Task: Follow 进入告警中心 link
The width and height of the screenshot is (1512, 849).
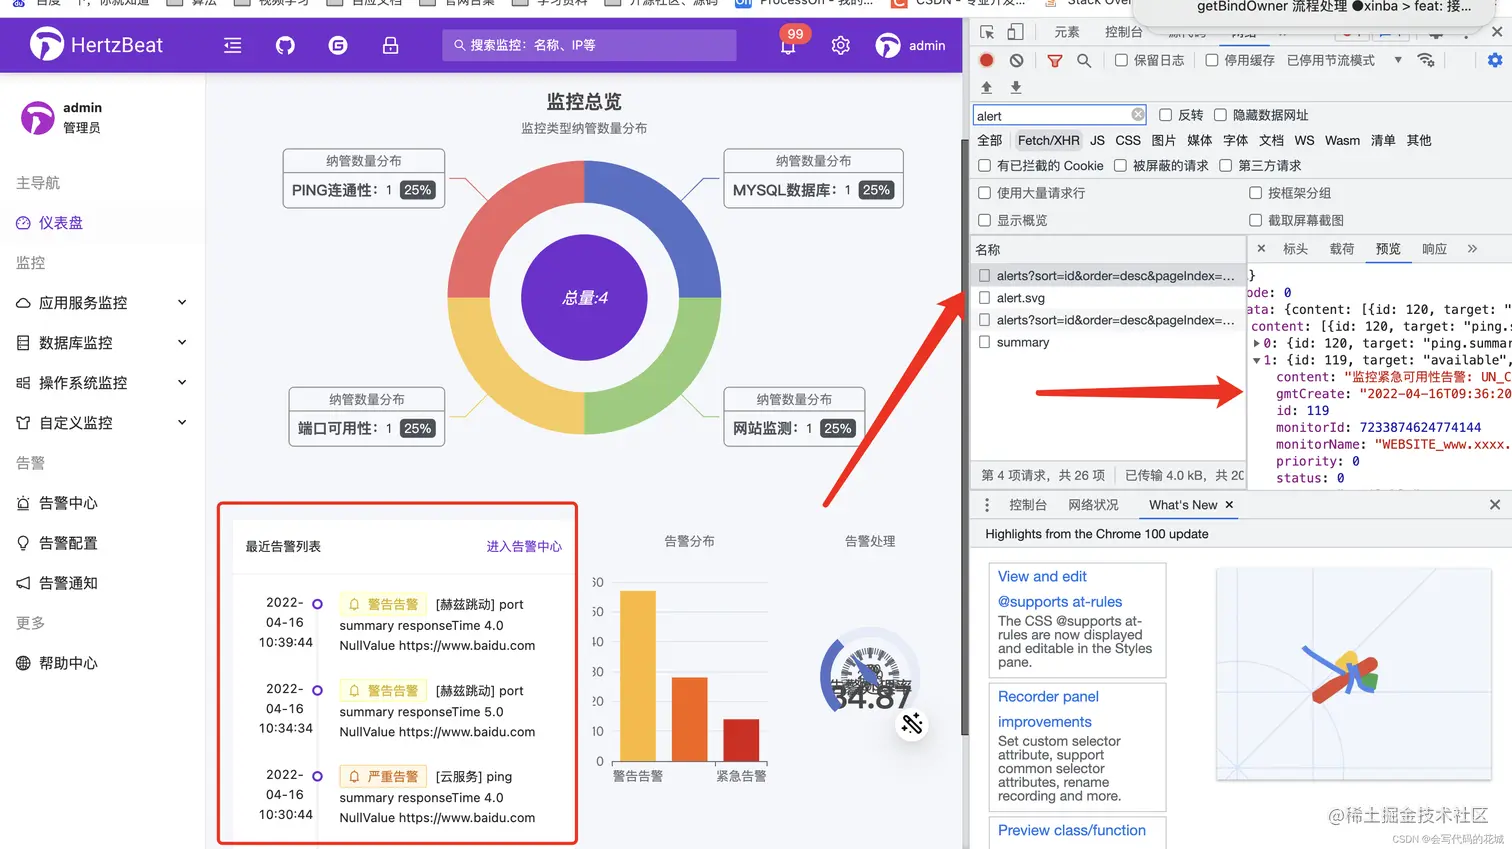Action: (524, 546)
